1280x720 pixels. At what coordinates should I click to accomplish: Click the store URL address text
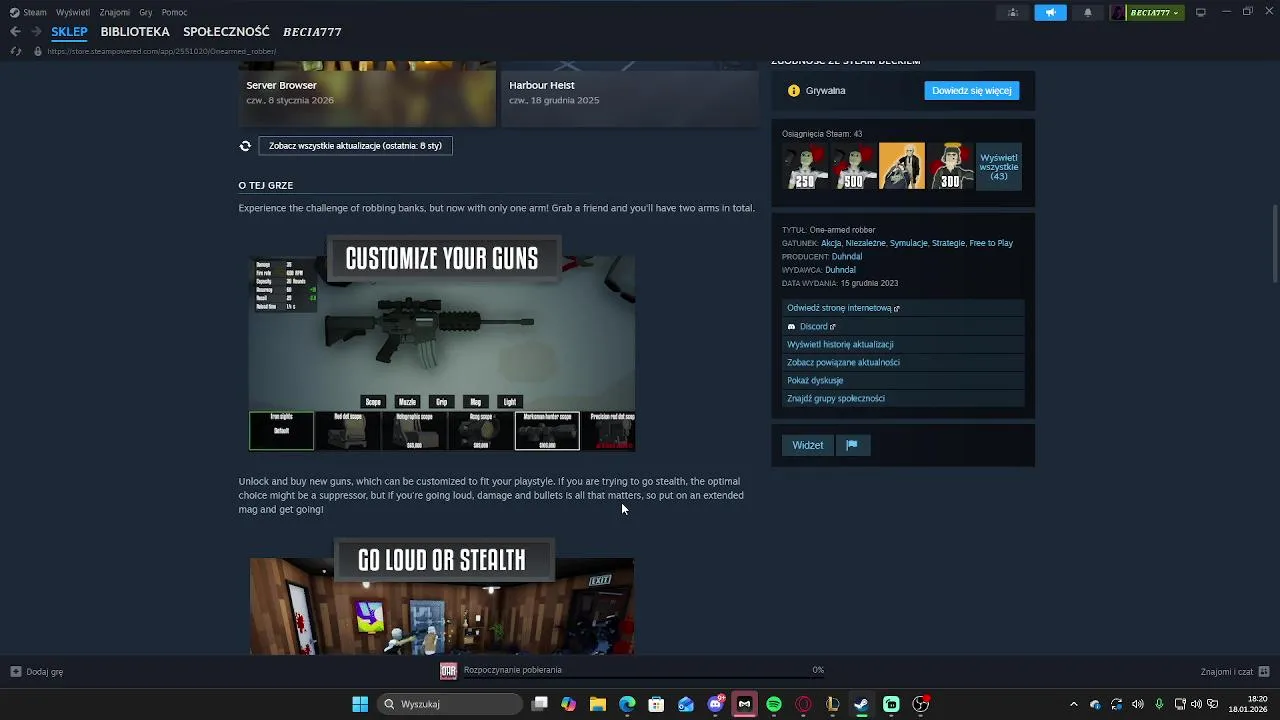point(162,51)
